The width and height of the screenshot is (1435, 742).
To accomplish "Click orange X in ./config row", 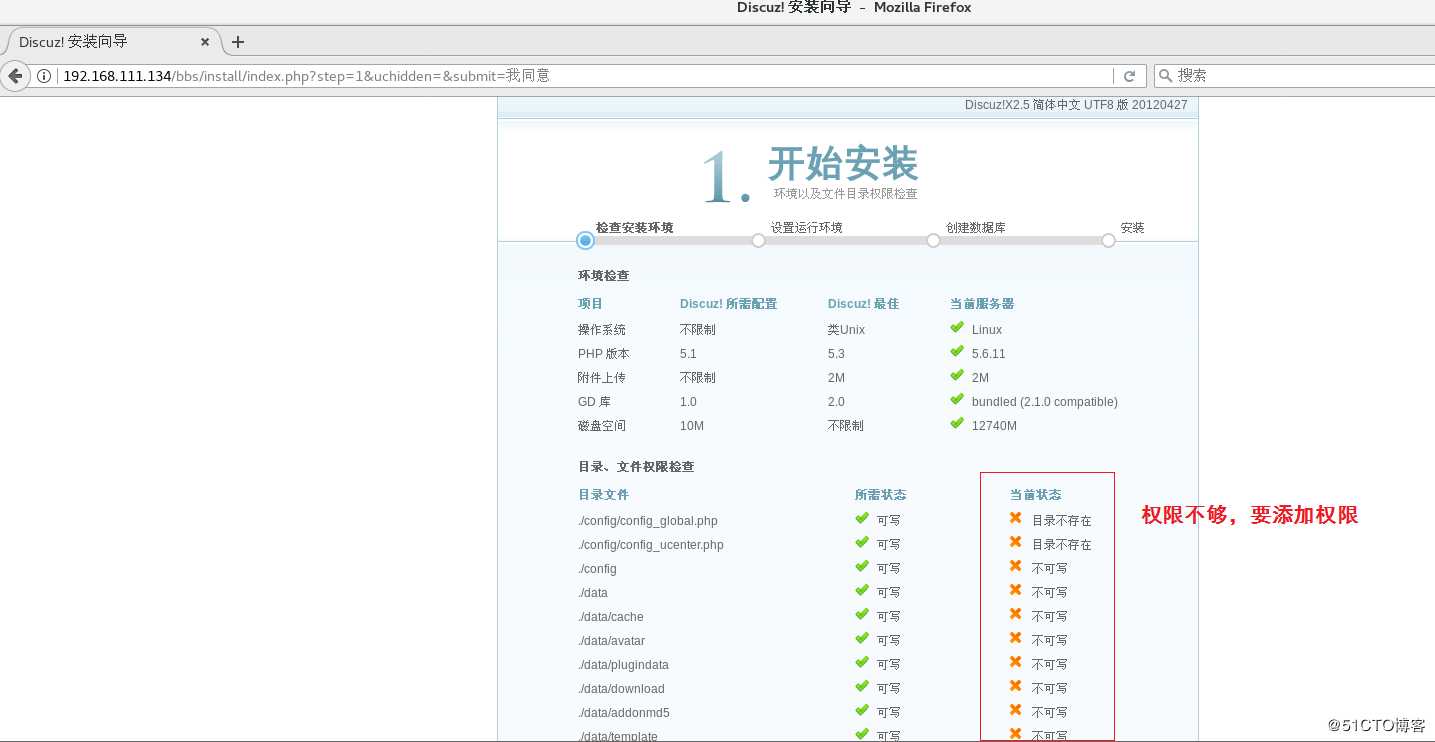I will tap(1015, 566).
